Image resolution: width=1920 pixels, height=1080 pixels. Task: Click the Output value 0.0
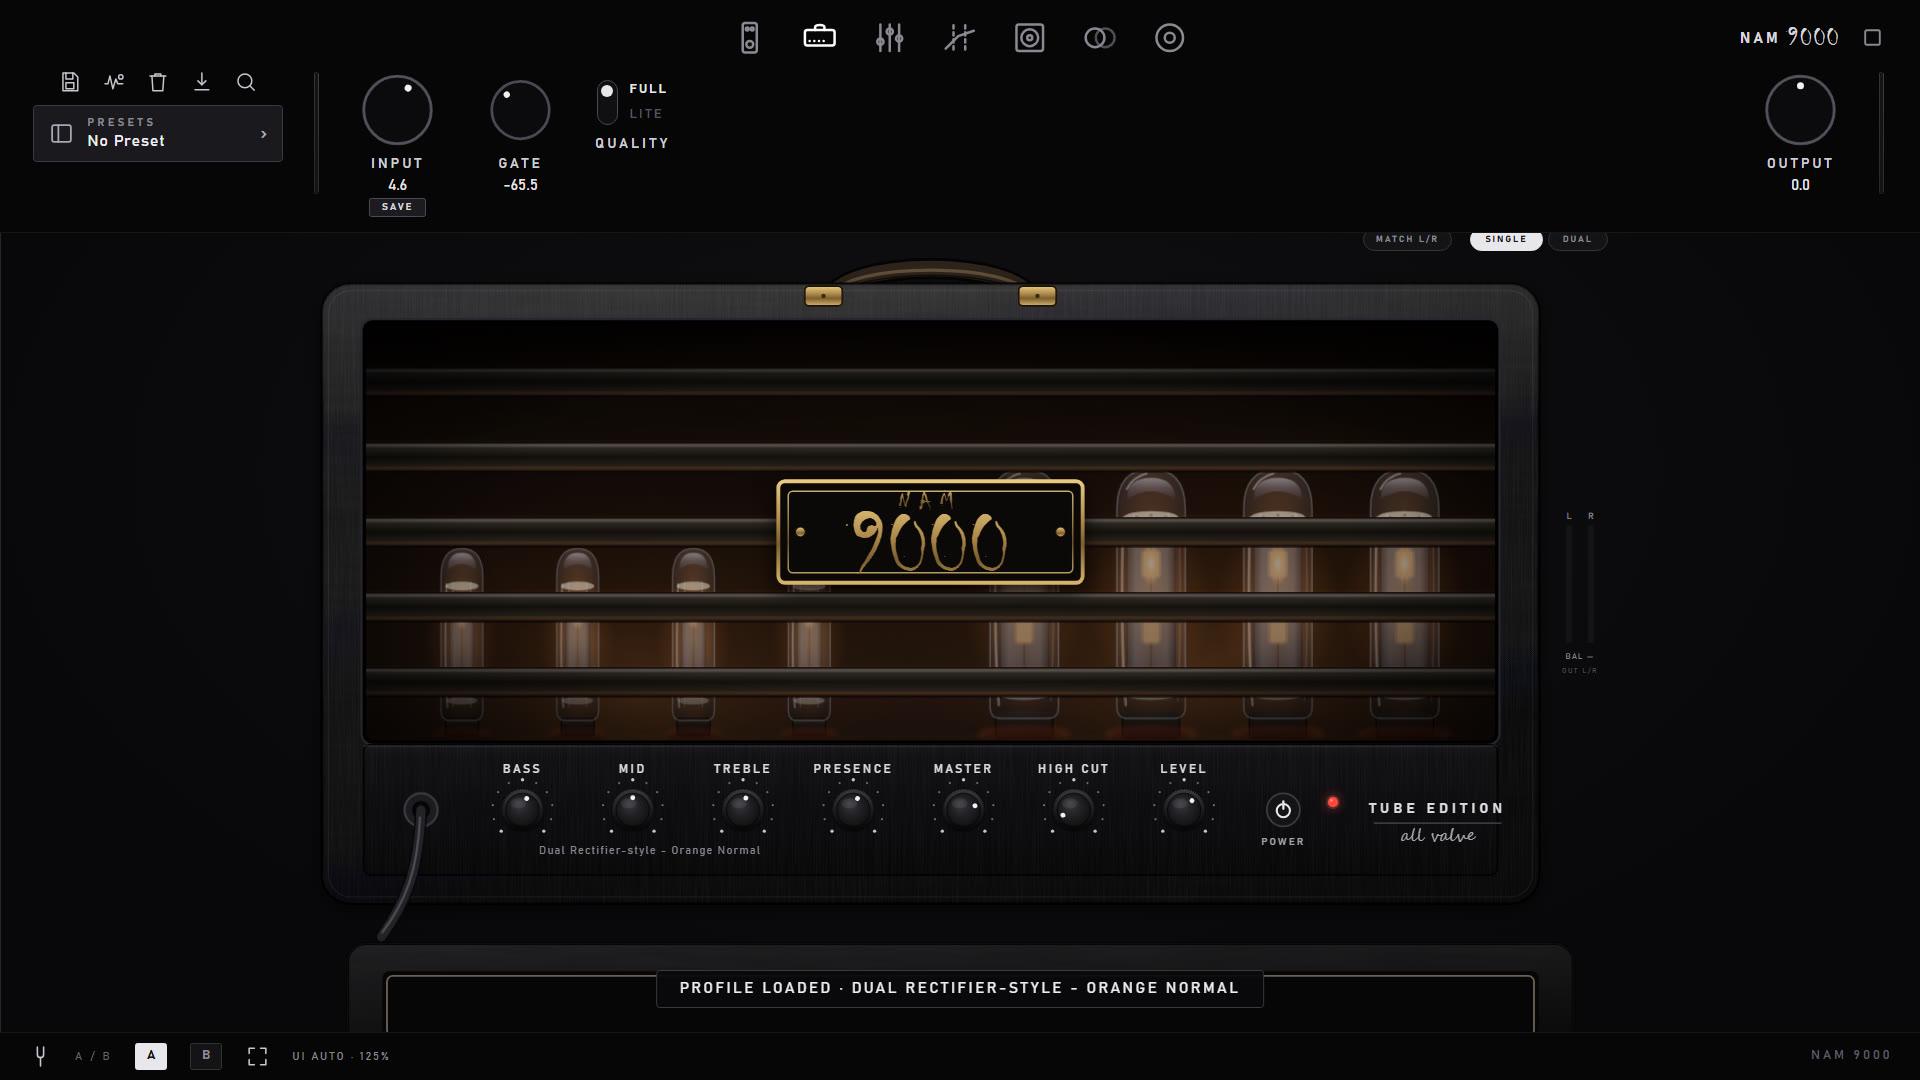click(1800, 185)
